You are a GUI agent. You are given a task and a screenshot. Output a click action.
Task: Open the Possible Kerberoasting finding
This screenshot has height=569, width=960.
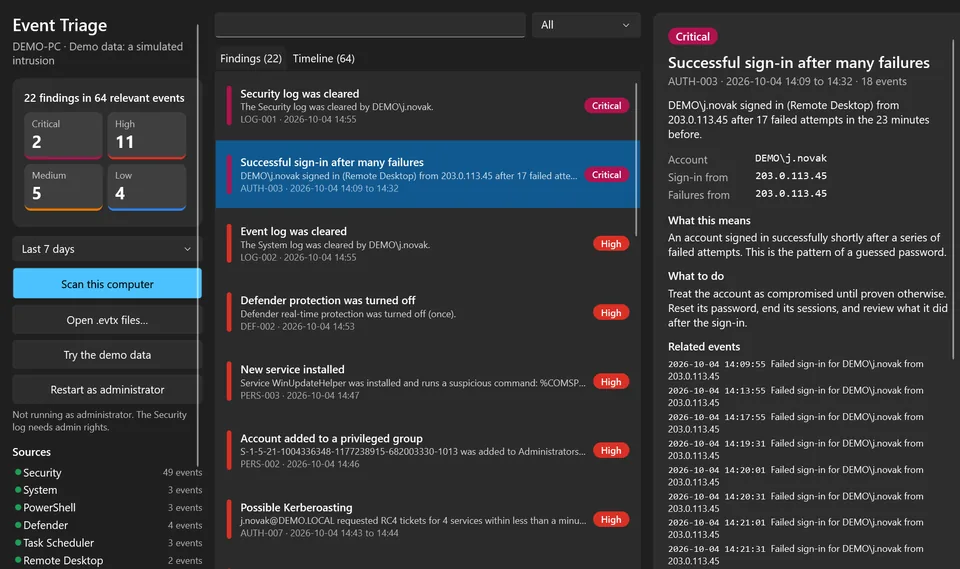[x=427, y=519]
